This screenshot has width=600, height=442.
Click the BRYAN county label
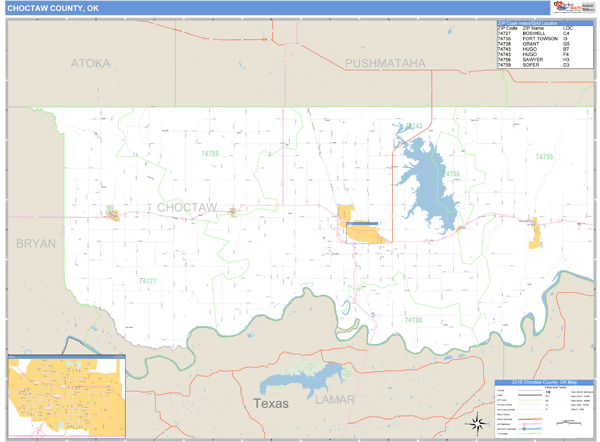click(x=35, y=243)
